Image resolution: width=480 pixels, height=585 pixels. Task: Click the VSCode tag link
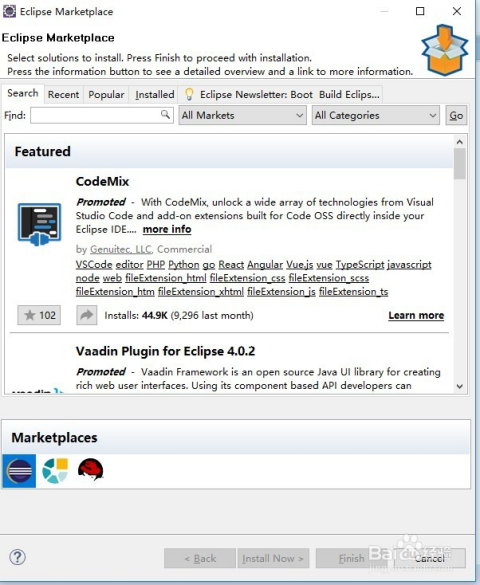94,265
